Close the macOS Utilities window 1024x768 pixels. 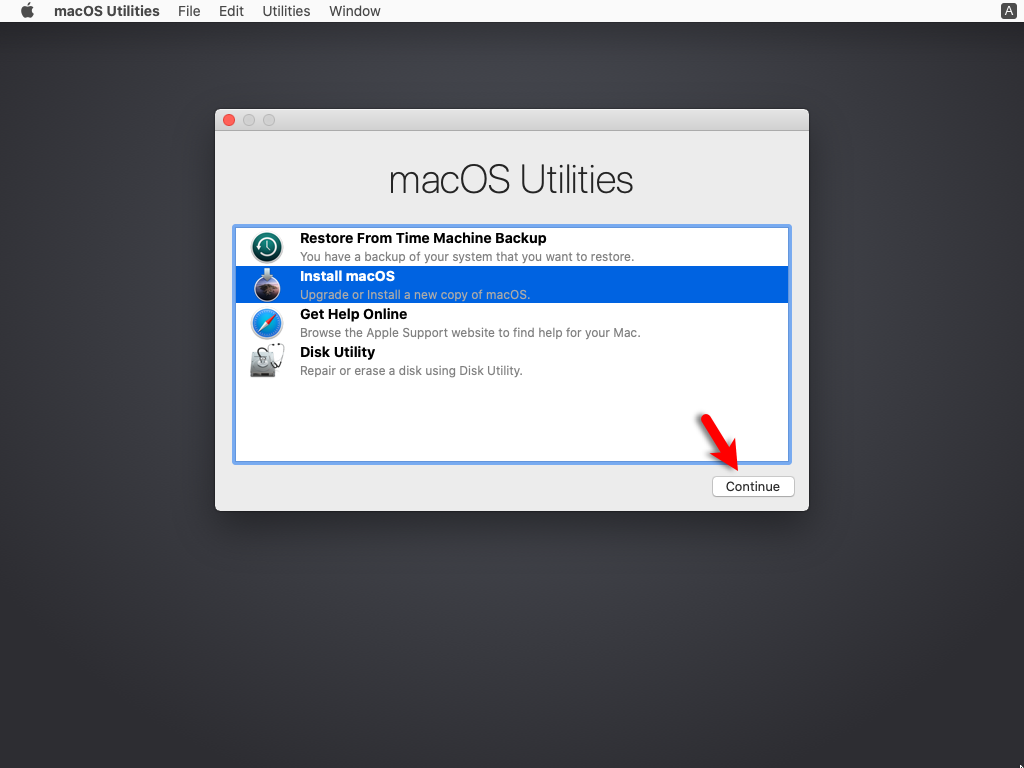coord(229,120)
